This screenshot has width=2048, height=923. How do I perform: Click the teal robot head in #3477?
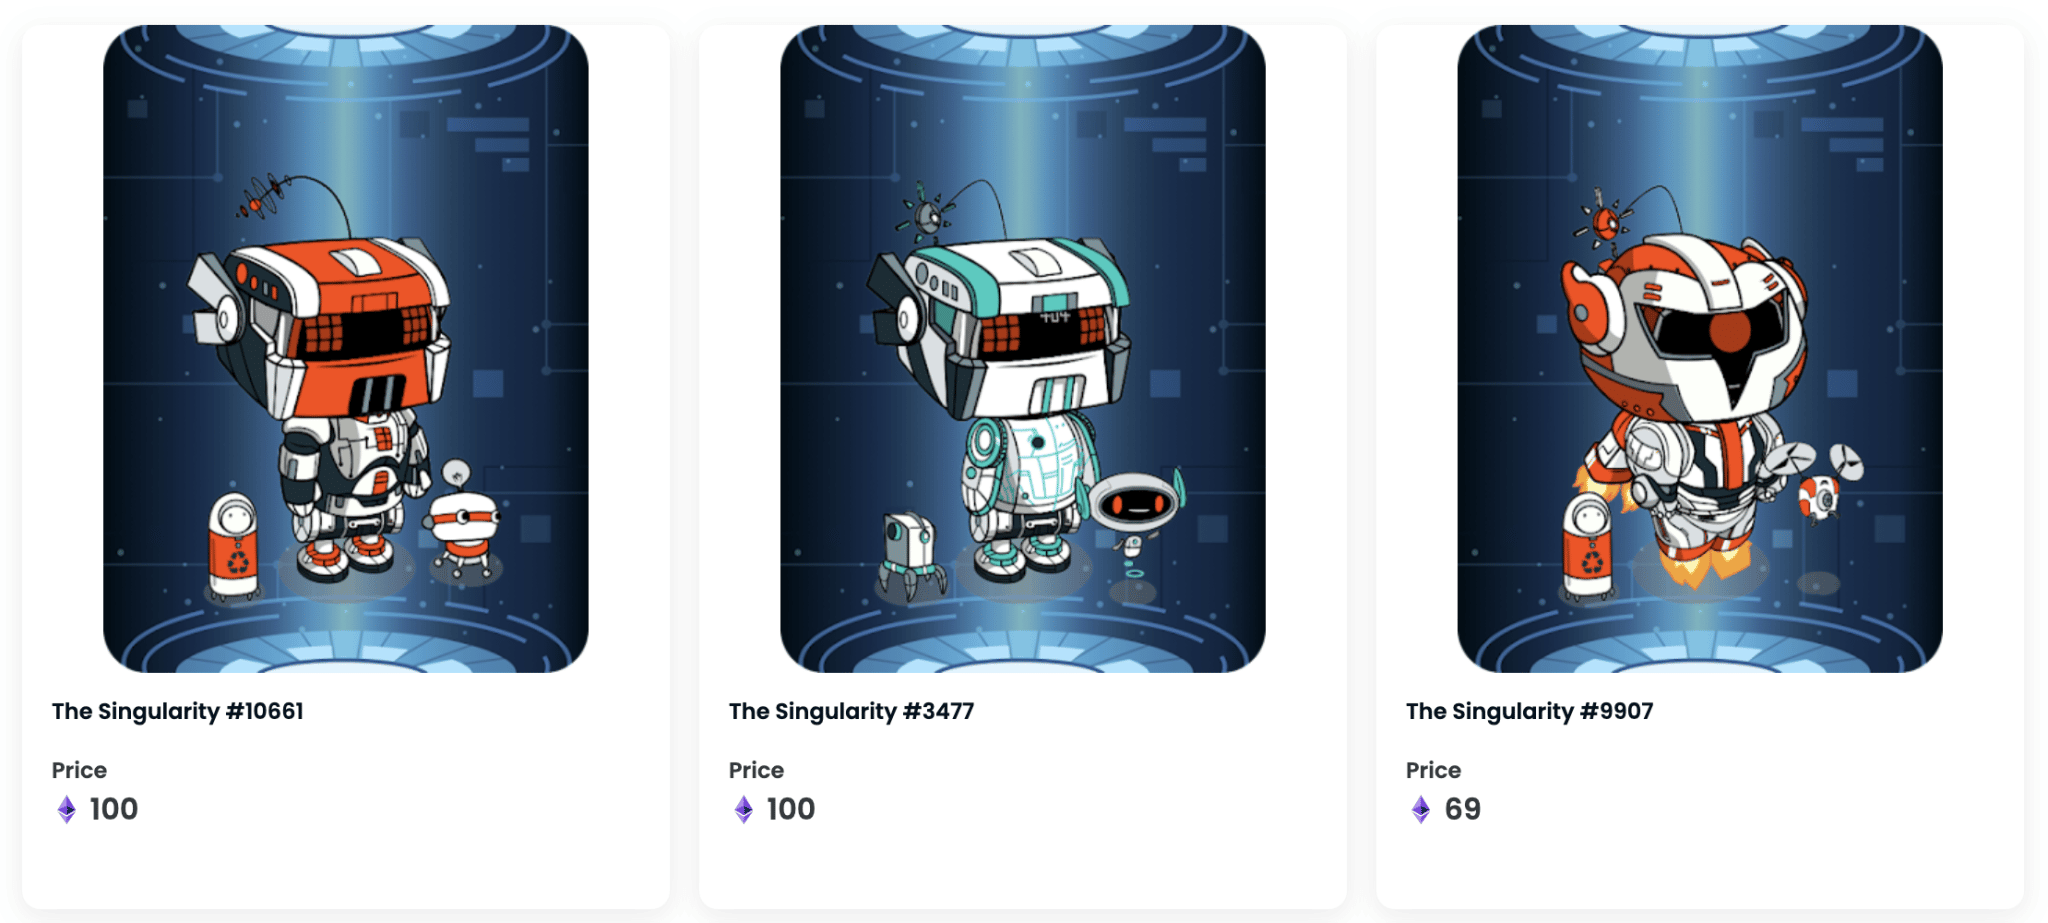click(1005, 325)
